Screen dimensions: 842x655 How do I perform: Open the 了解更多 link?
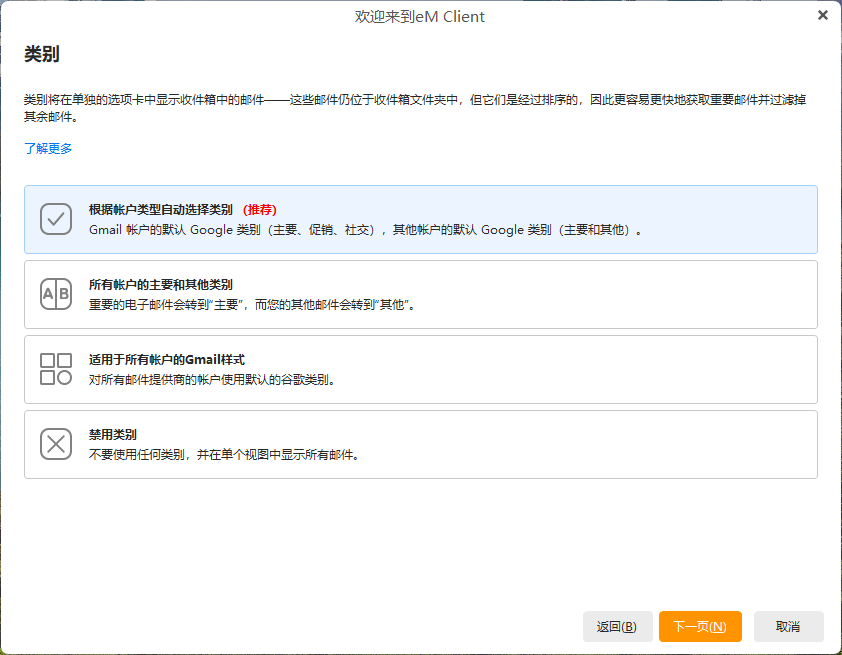tap(48, 148)
